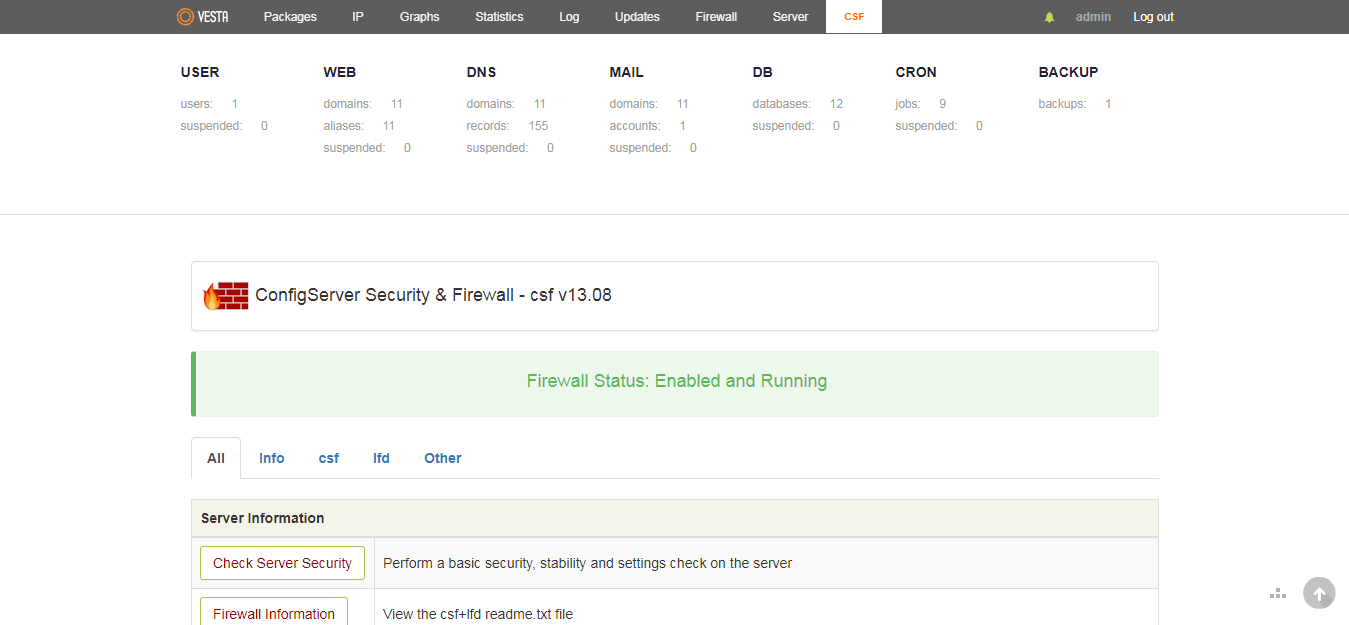Click 'Perform a basic security' description text
The width and height of the screenshot is (1349, 625).
[x=587, y=563]
